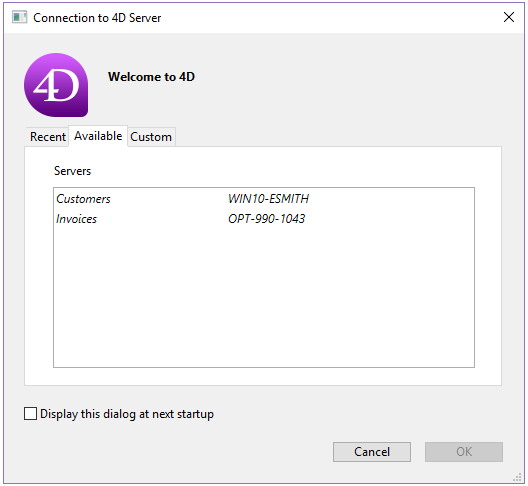Open the Custom tab
This screenshot has height=486, width=528.
pos(151,137)
